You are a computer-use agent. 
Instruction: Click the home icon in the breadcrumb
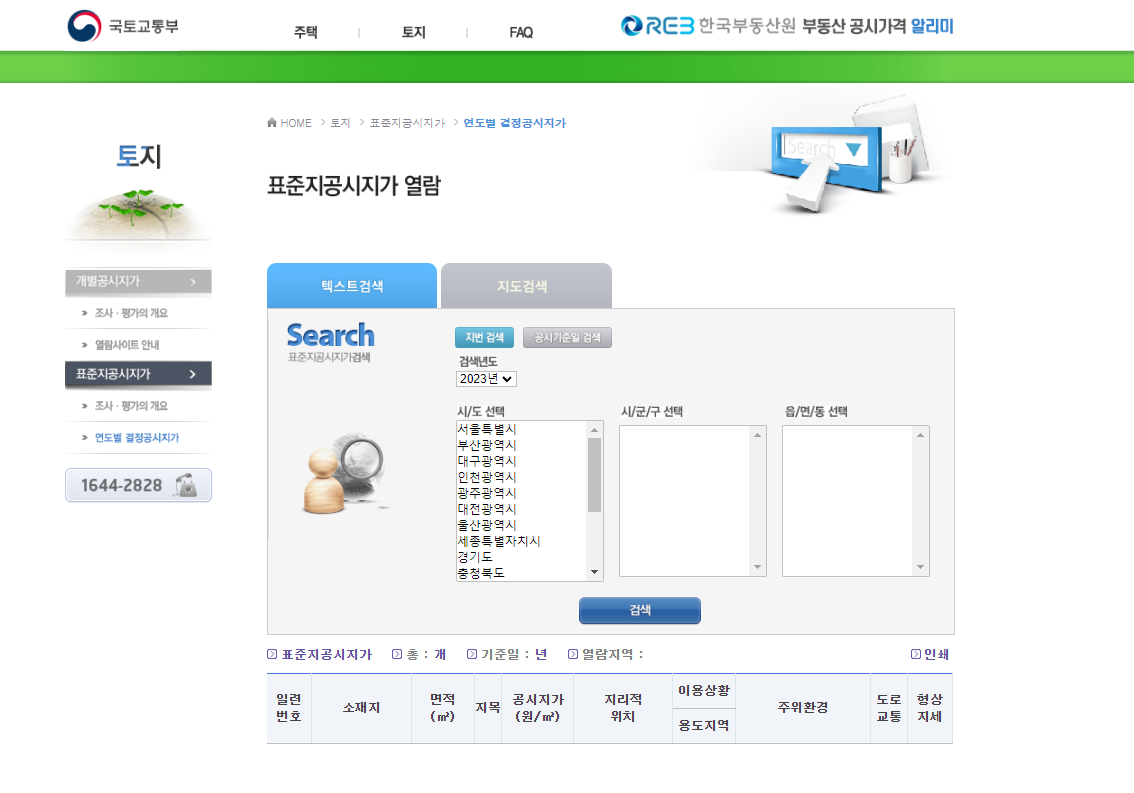tap(270, 122)
